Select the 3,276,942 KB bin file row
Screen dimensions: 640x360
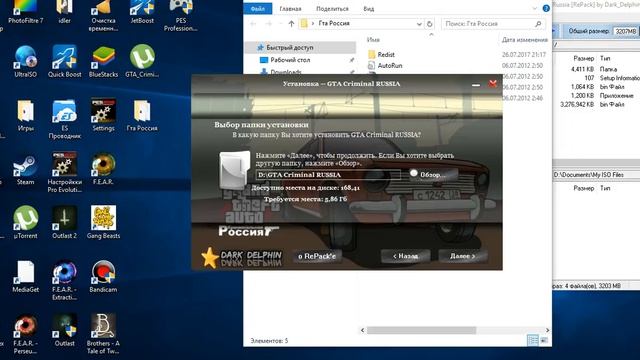click(596, 104)
